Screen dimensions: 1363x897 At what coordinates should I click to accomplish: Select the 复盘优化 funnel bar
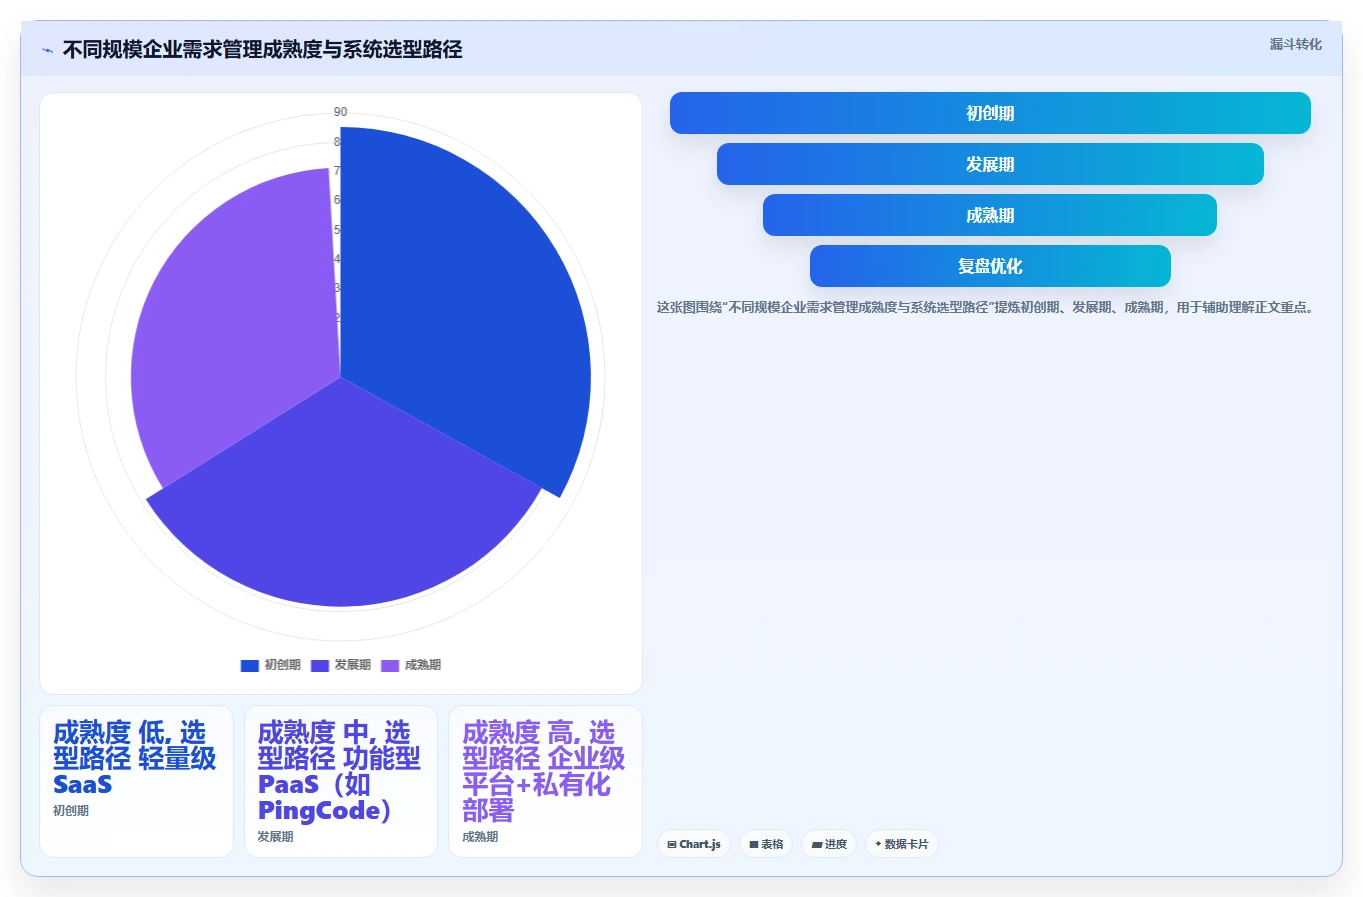tap(990, 266)
